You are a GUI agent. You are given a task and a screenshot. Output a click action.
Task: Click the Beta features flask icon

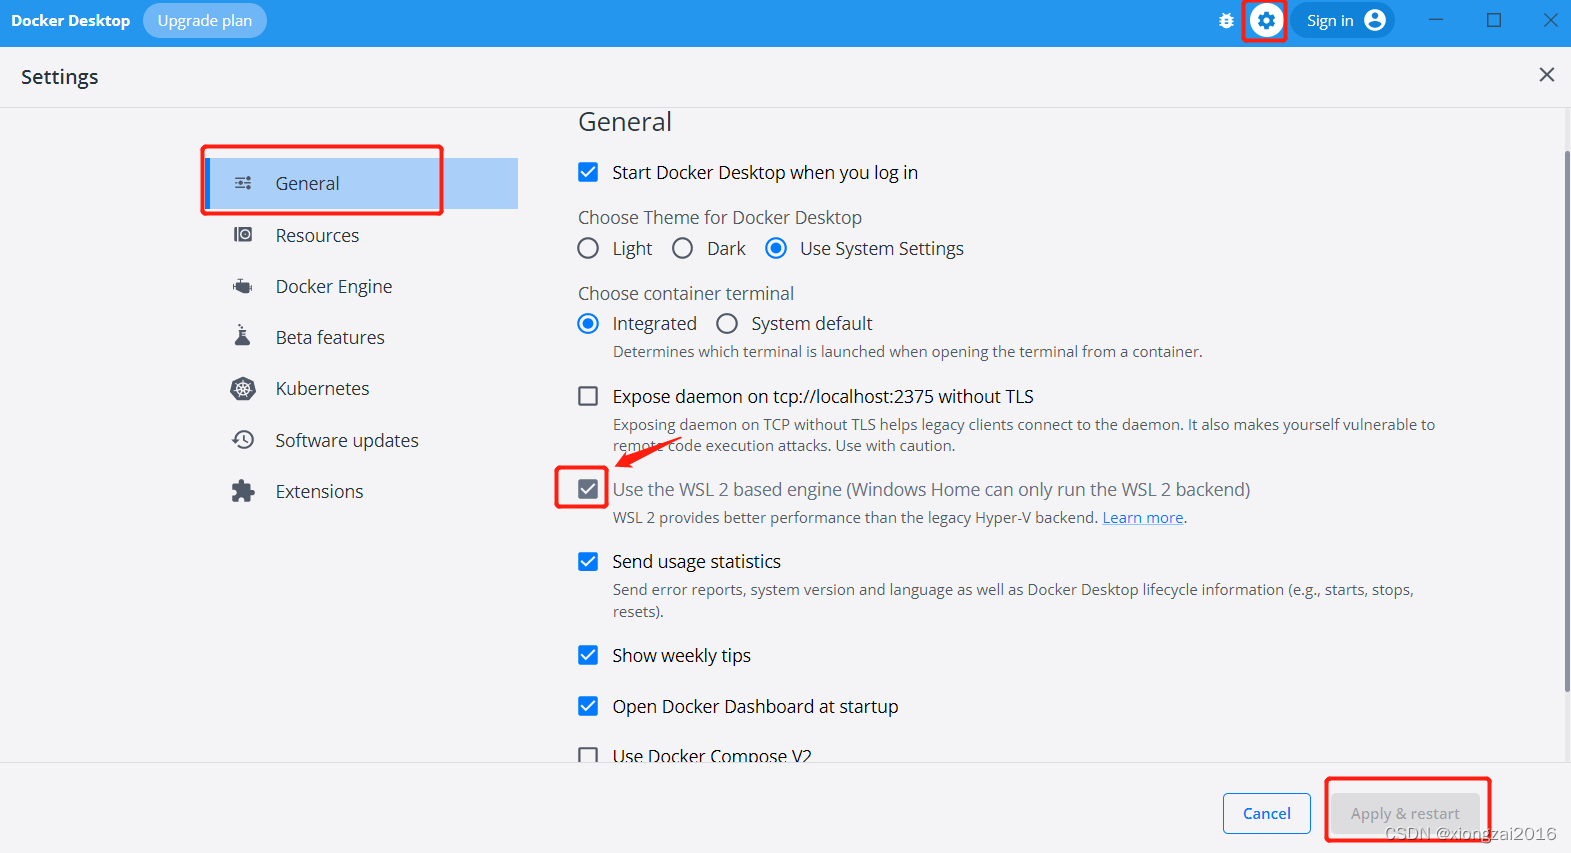coord(242,335)
